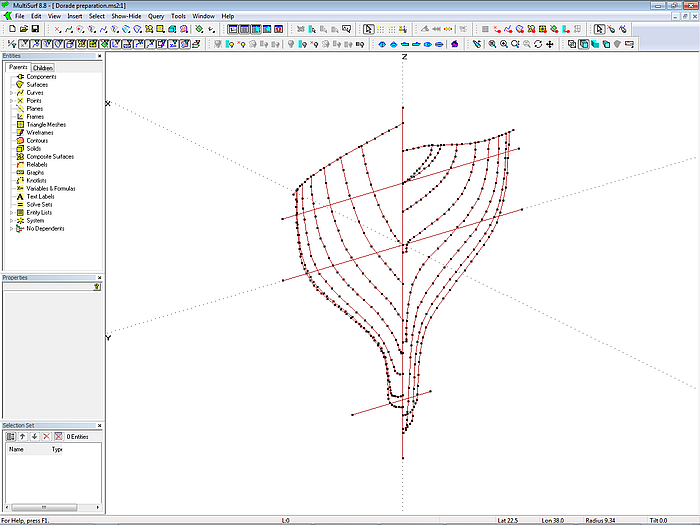Image resolution: width=700 pixels, height=525 pixels.
Task: Click the down arrow in Selection Set panel
Action: 34,436
